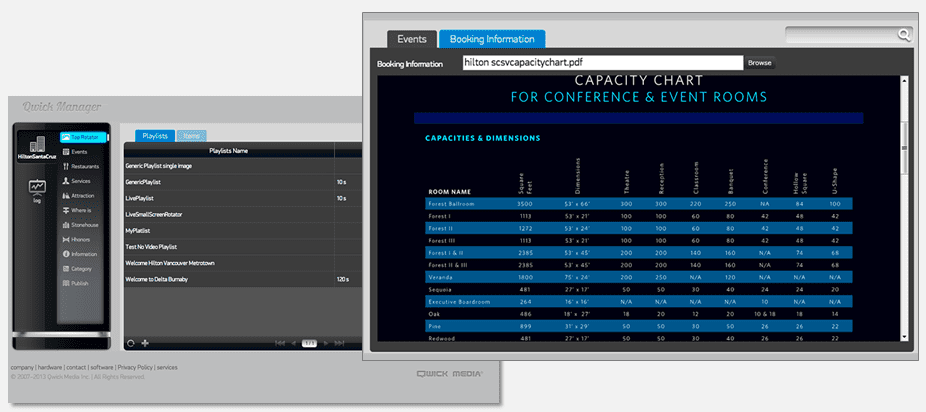Viewport: 926px width, 412px height.
Task: Go to Services in the sidebar
Action: pos(77,181)
